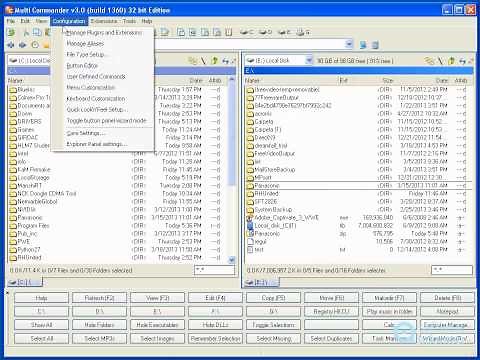Click the blue back arrow in the left panel header

click(226, 61)
